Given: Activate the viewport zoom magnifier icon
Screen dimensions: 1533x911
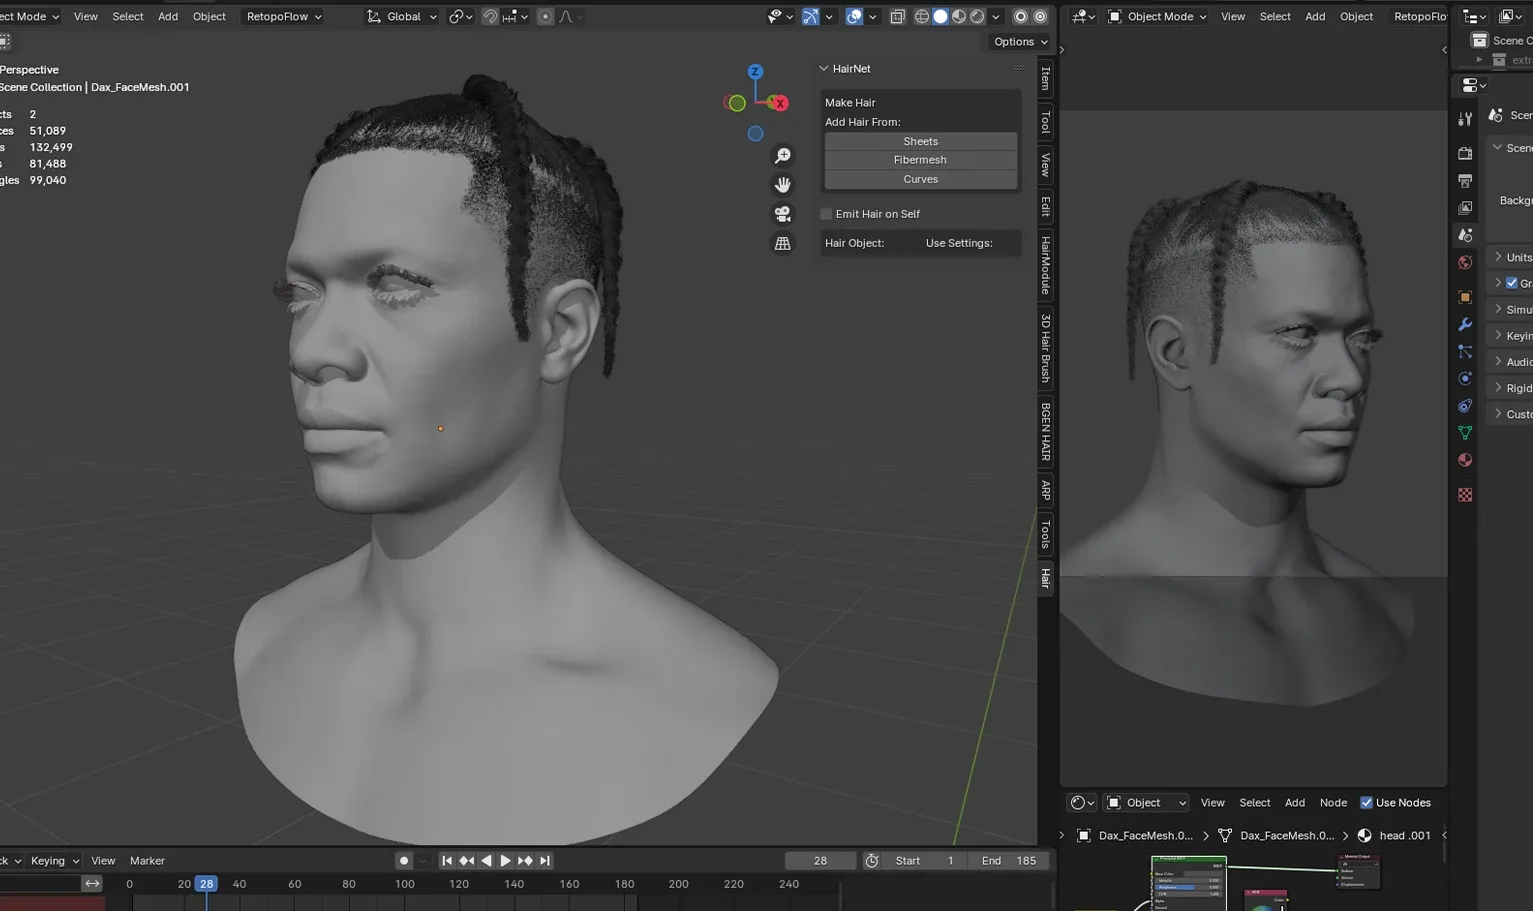Looking at the screenshot, I should pyautogui.click(x=783, y=155).
